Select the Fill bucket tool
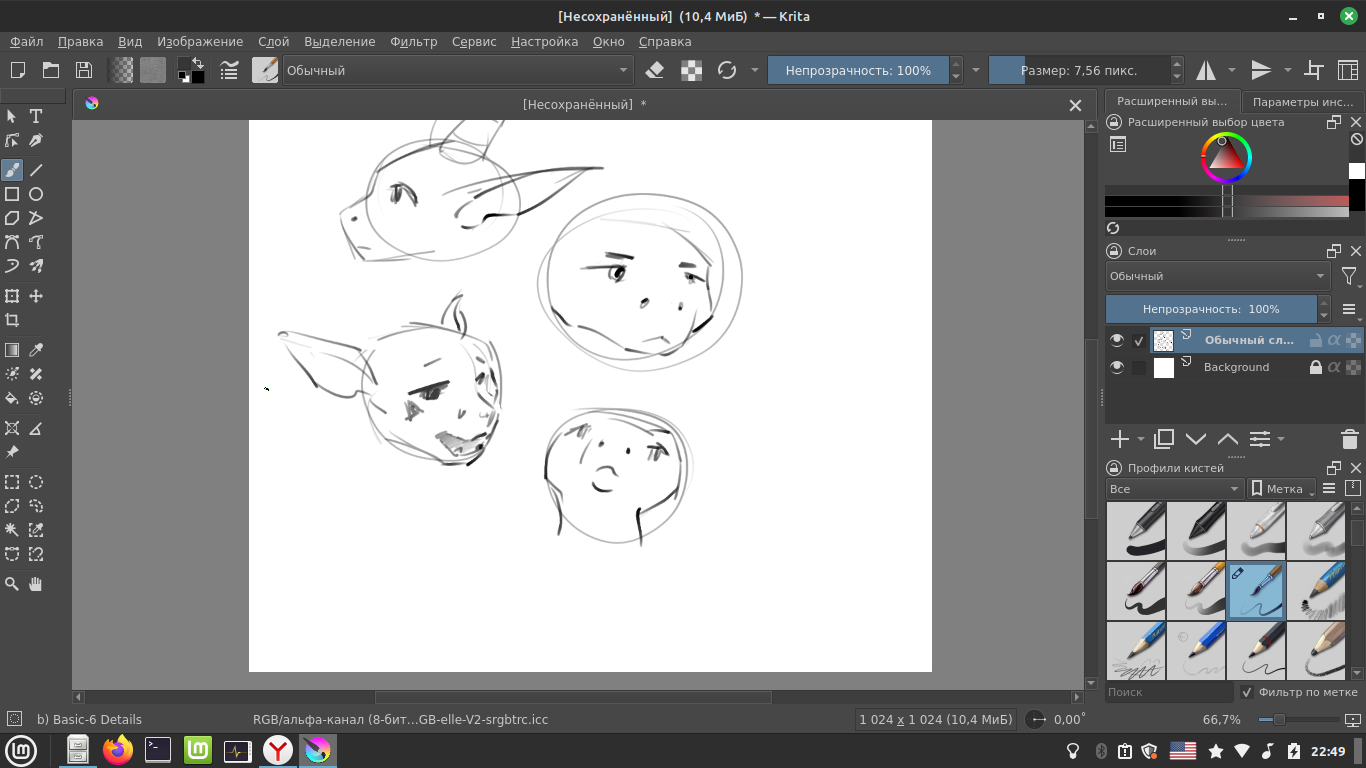Screen dimensions: 1366x768 pos(12,398)
